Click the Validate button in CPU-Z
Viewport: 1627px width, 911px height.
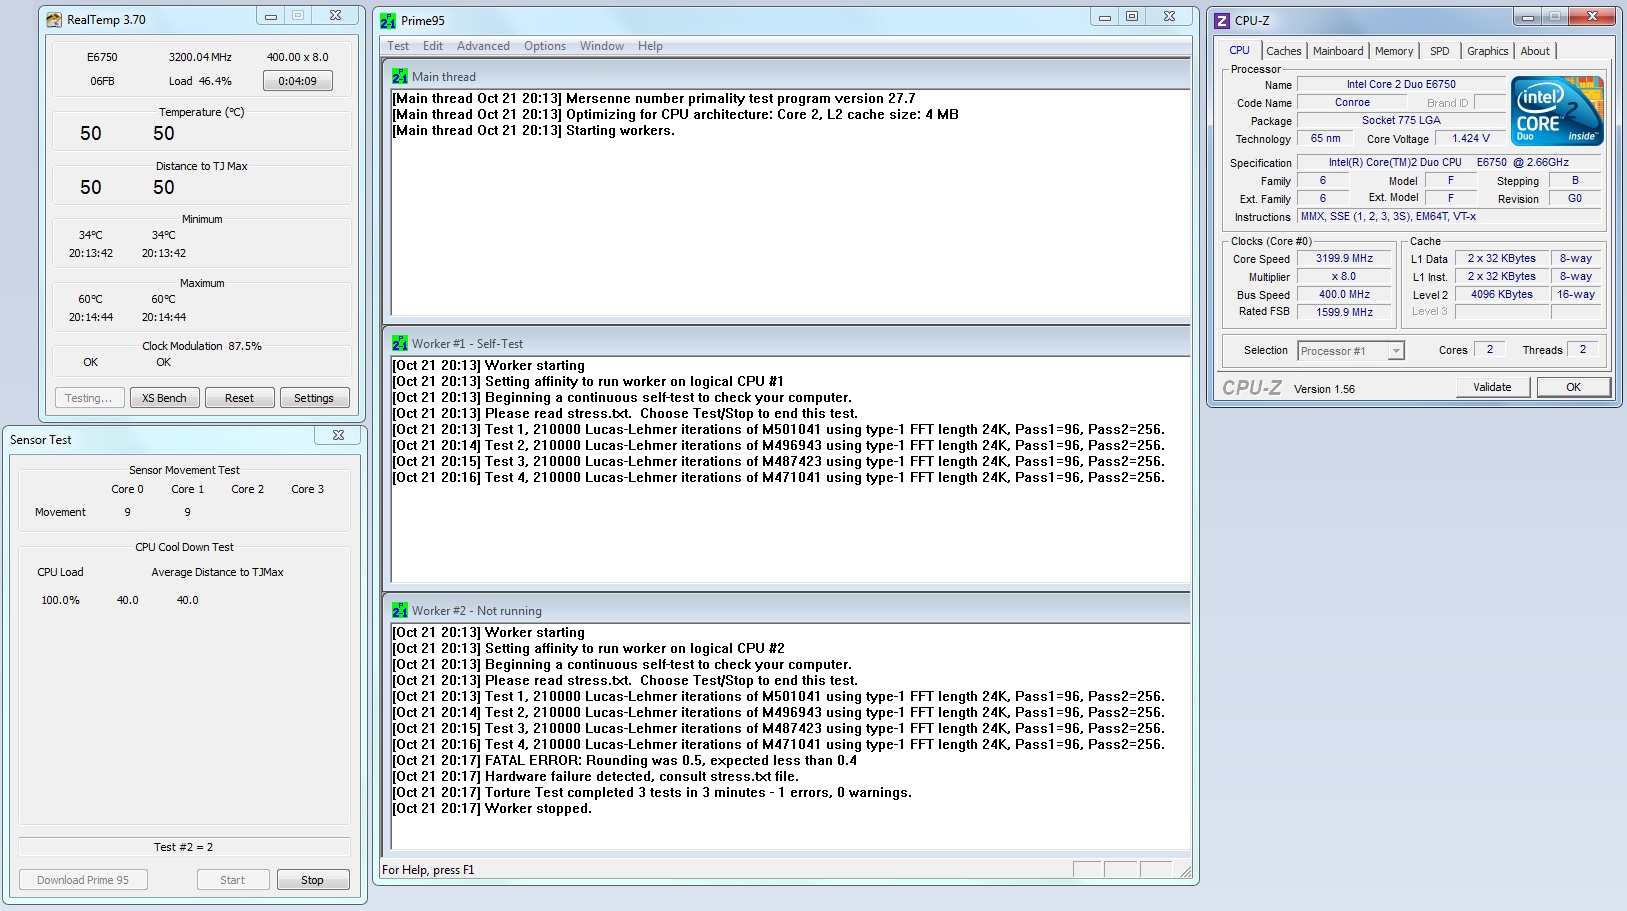(1492, 387)
